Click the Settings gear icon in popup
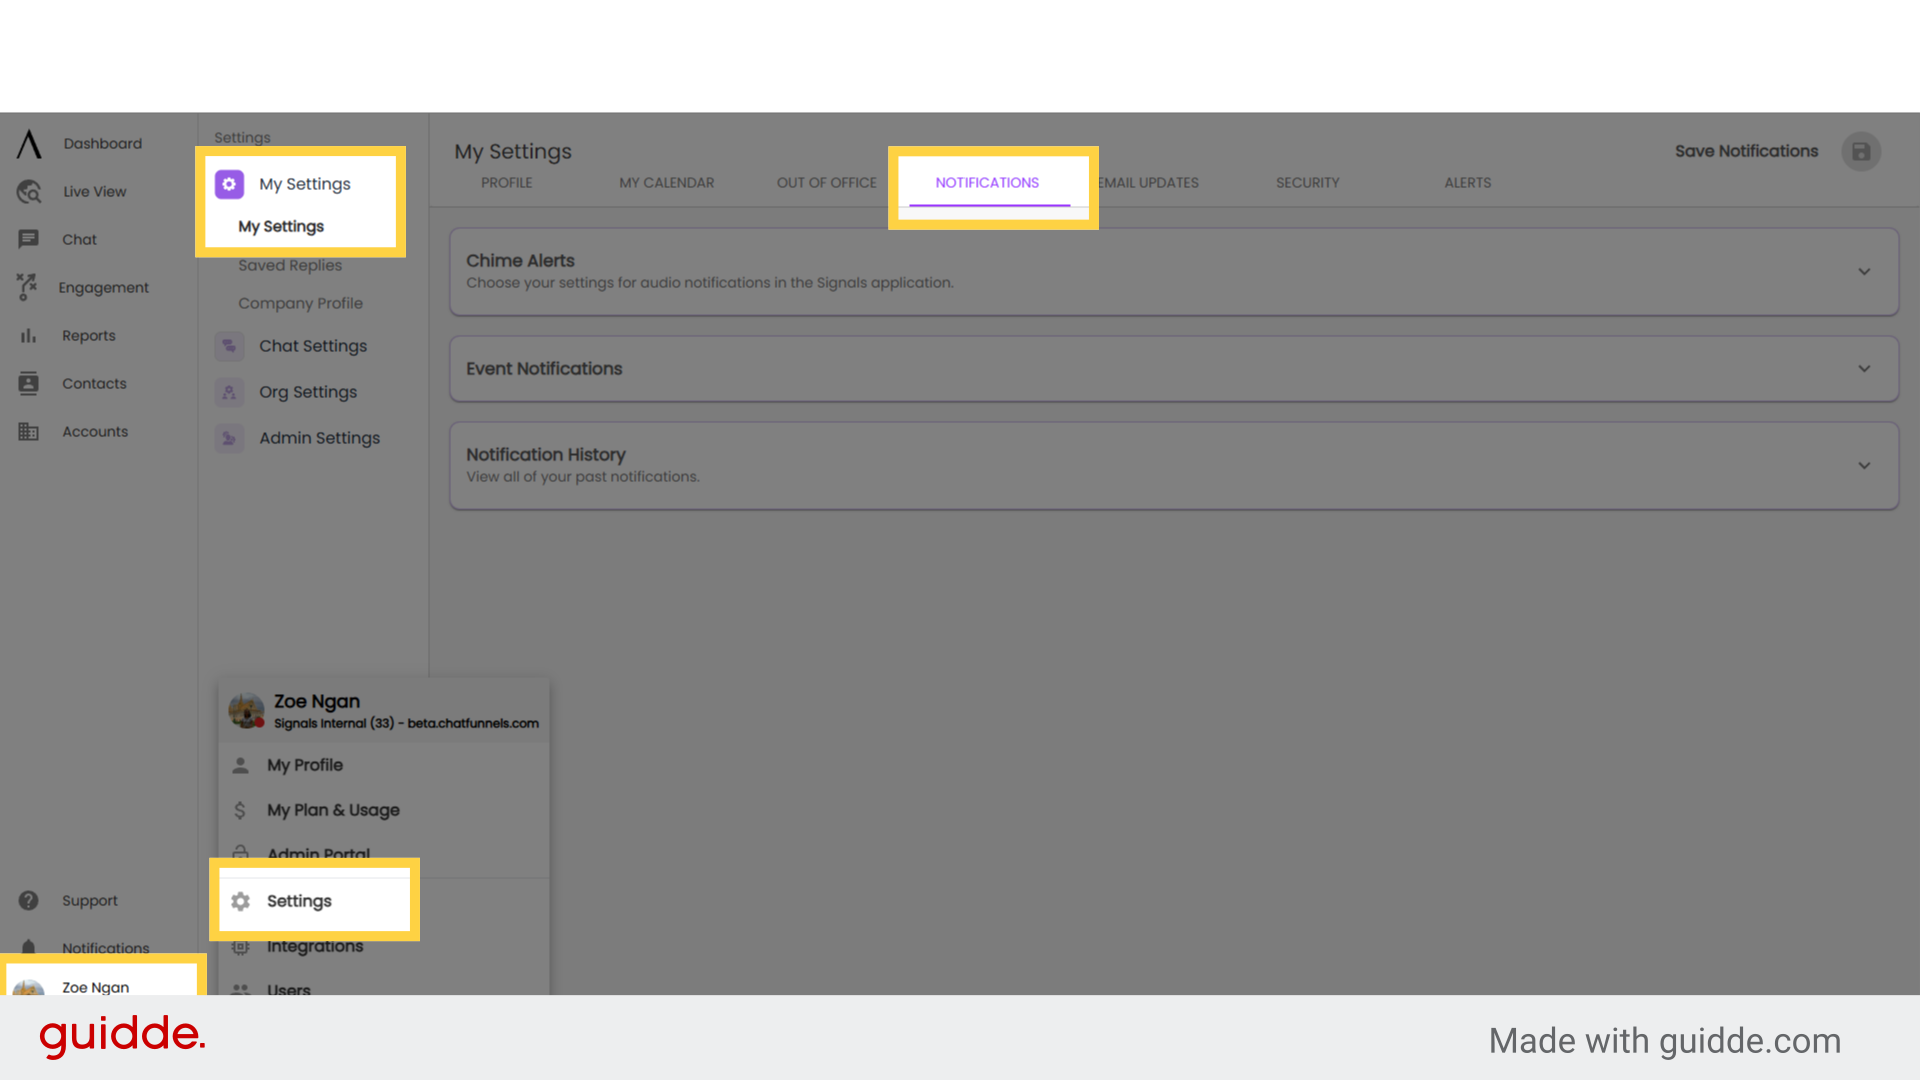 pyautogui.click(x=240, y=901)
